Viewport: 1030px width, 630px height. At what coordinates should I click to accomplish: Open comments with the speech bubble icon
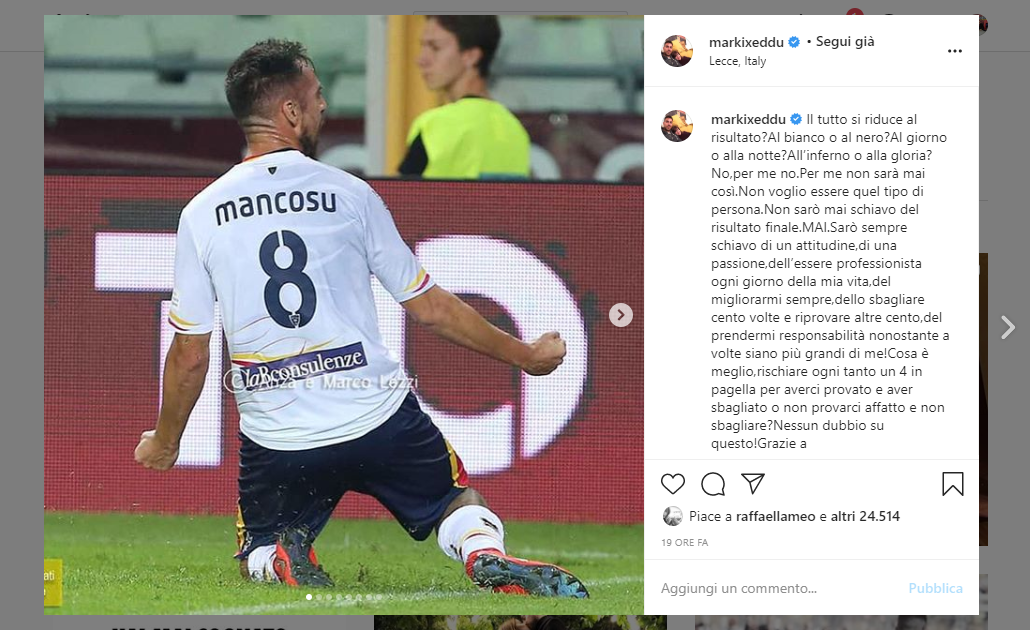(x=713, y=484)
